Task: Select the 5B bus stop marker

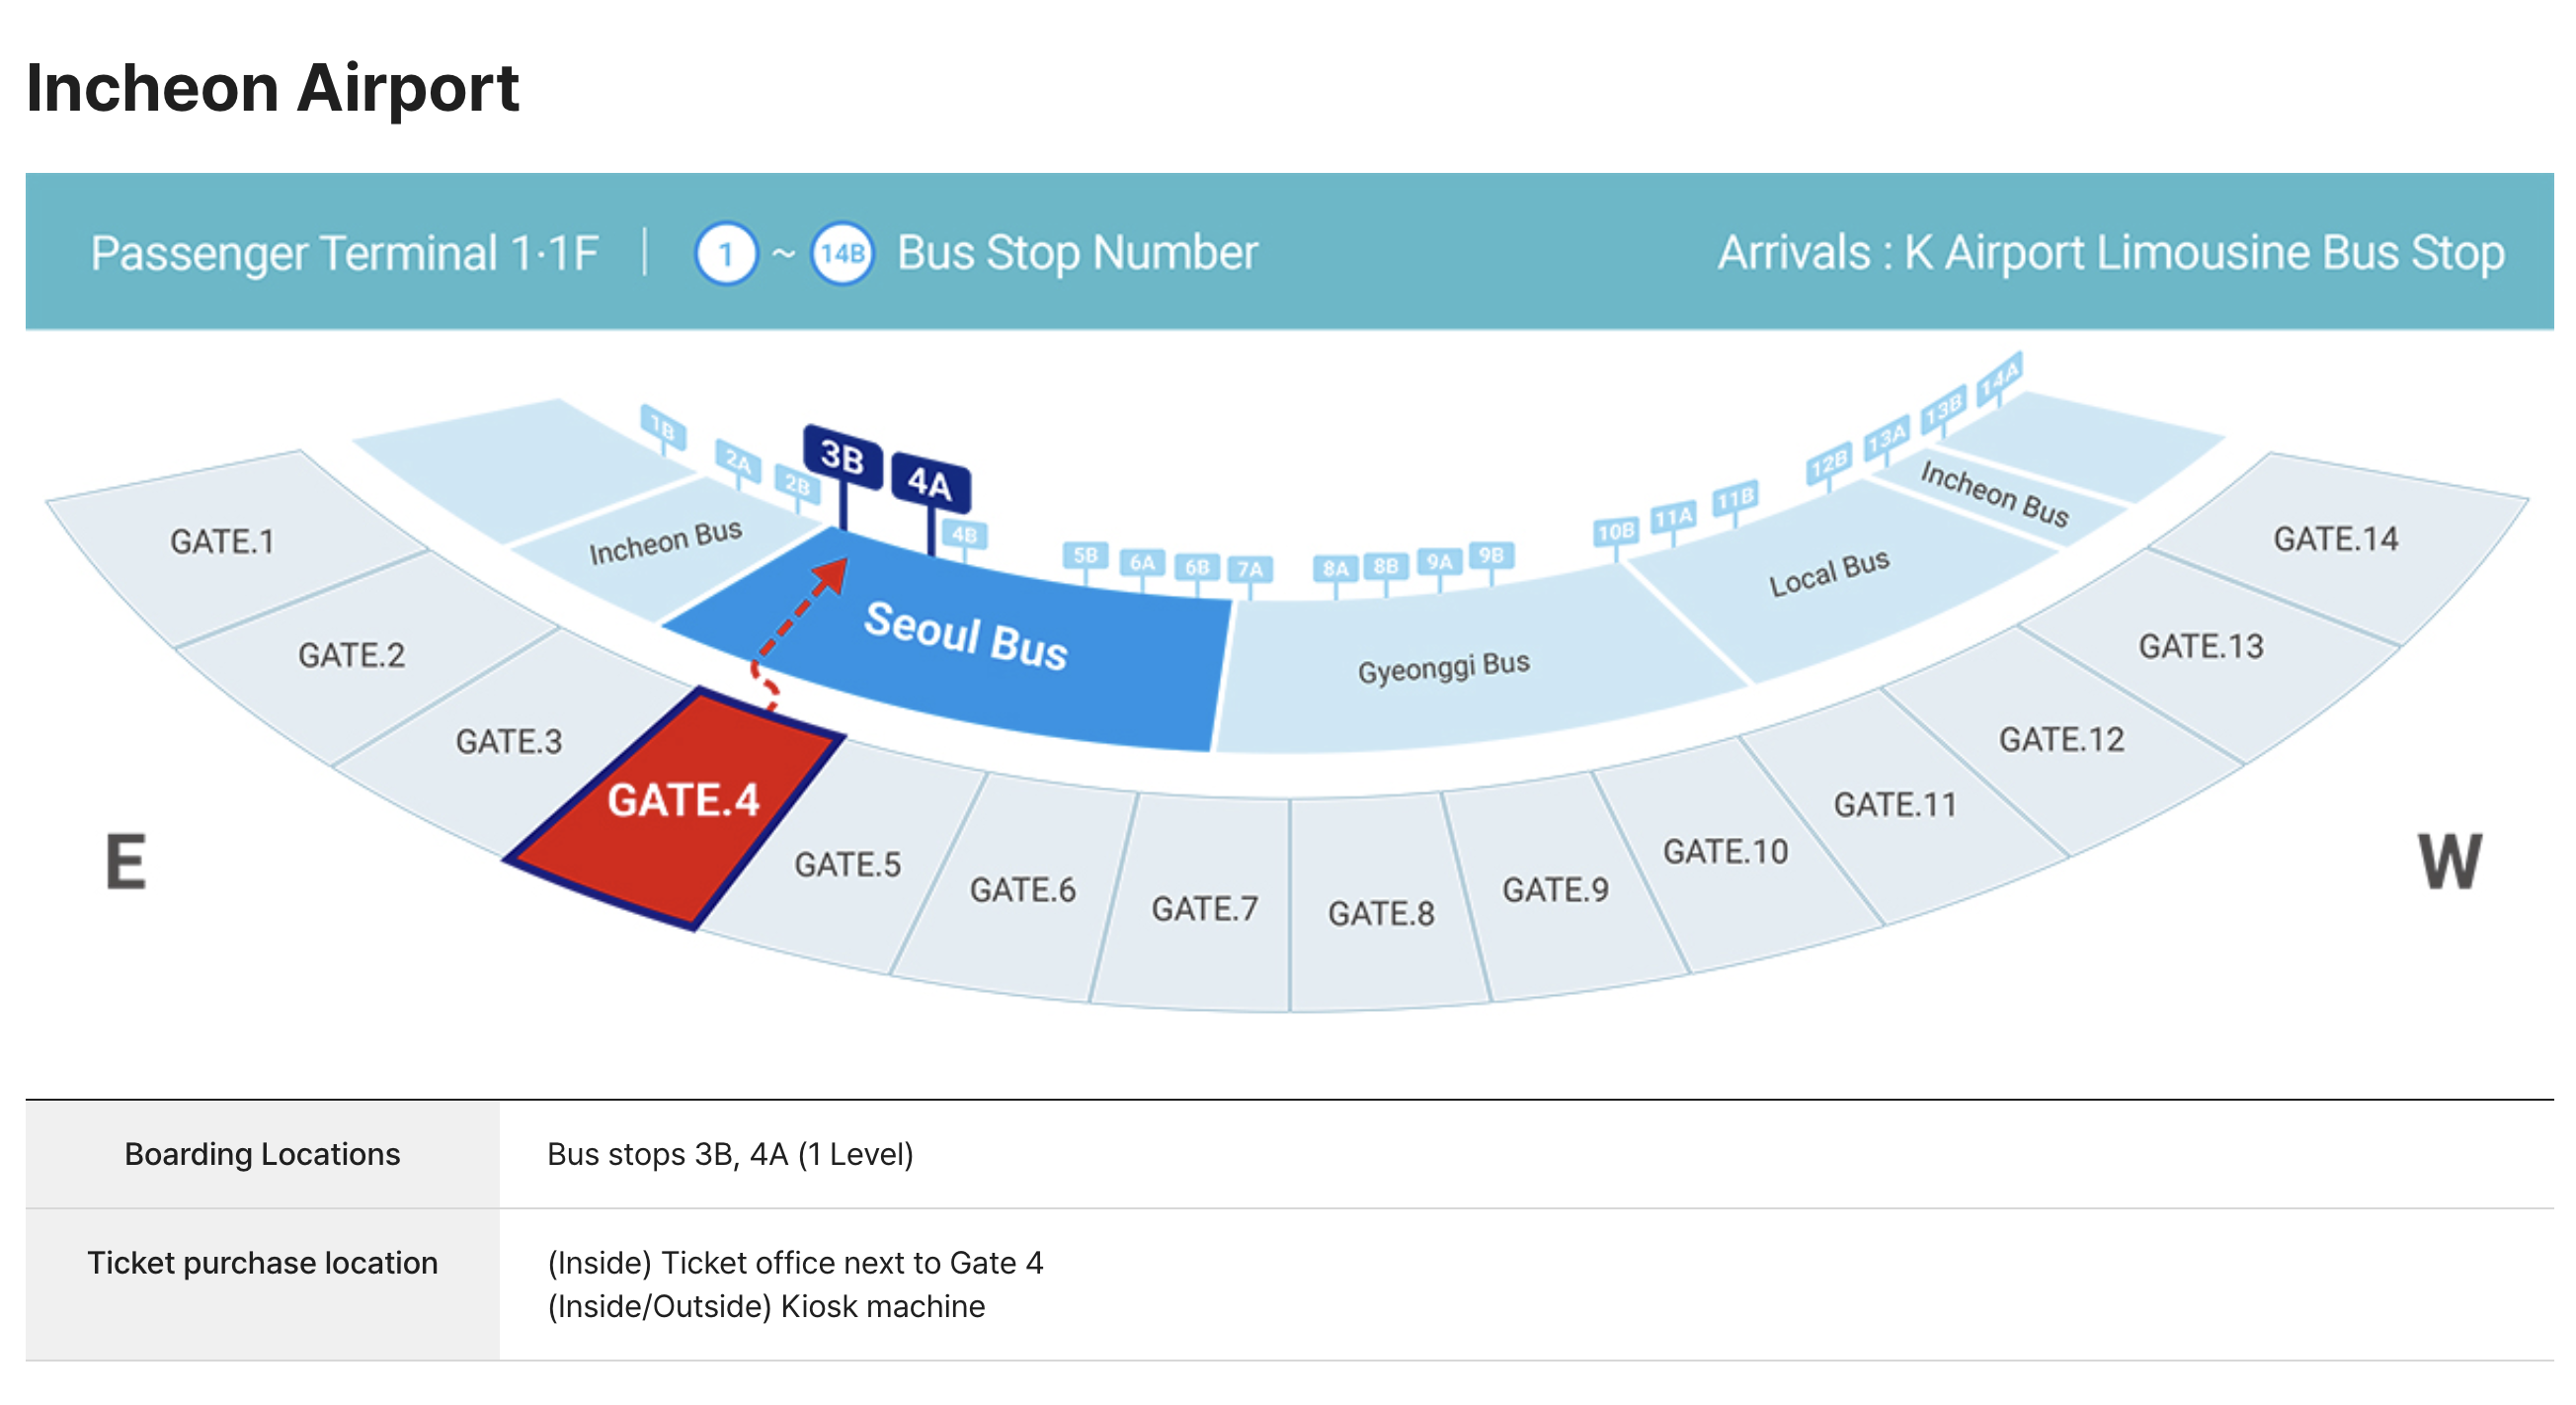Action: pos(1085,556)
